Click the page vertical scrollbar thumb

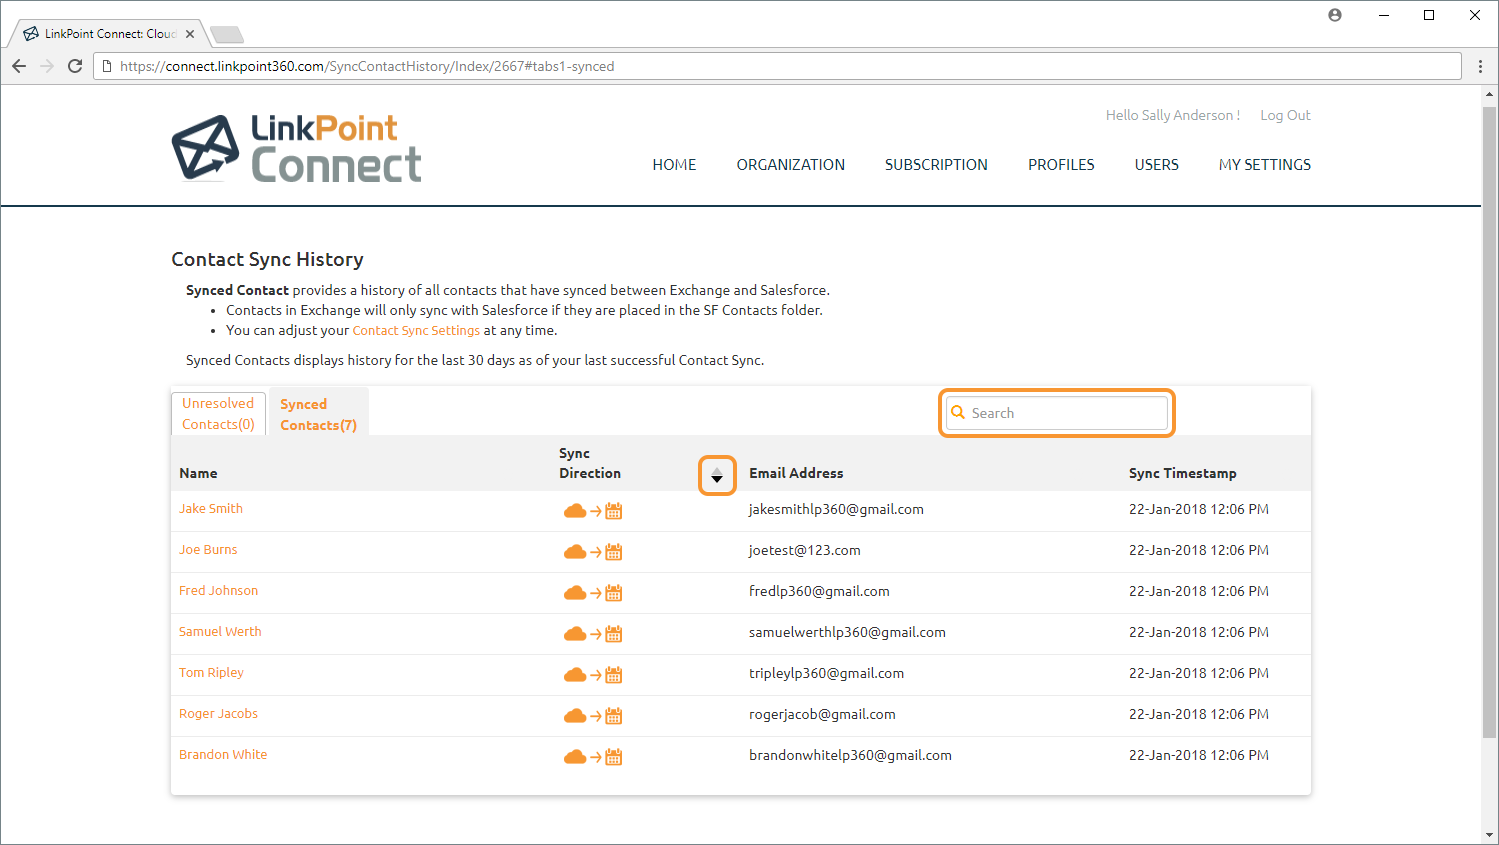1490,421
